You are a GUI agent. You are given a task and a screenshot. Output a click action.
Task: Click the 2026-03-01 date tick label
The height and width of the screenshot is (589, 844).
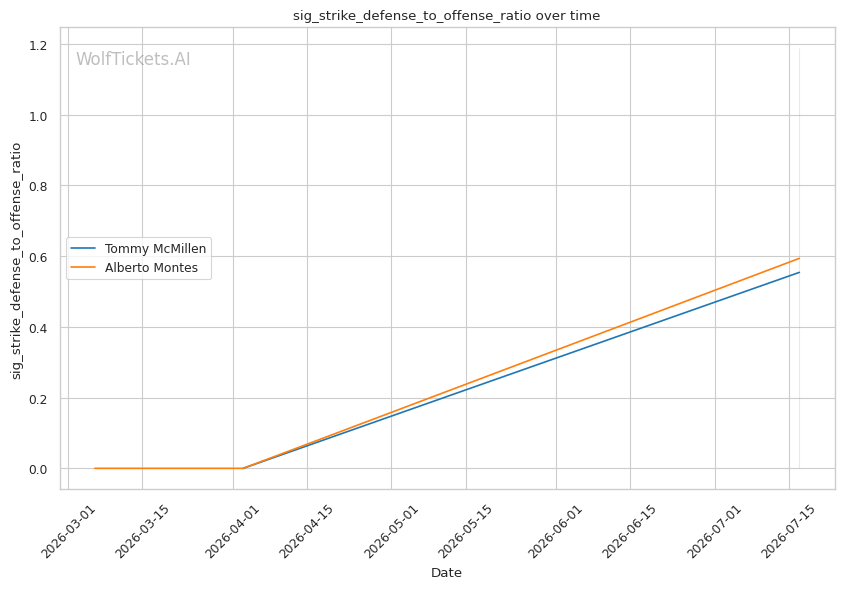(x=69, y=531)
